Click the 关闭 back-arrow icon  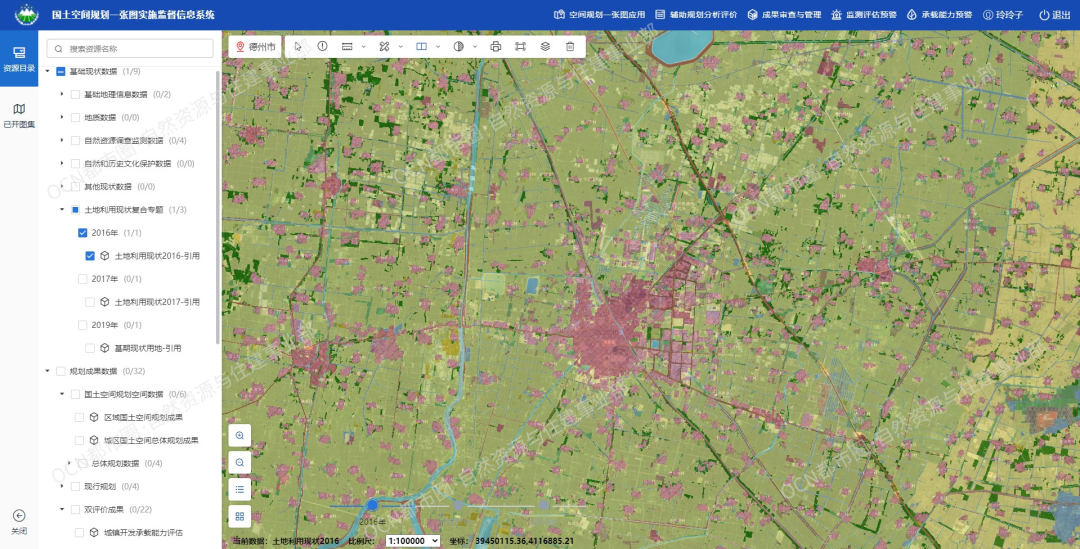(x=19, y=515)
